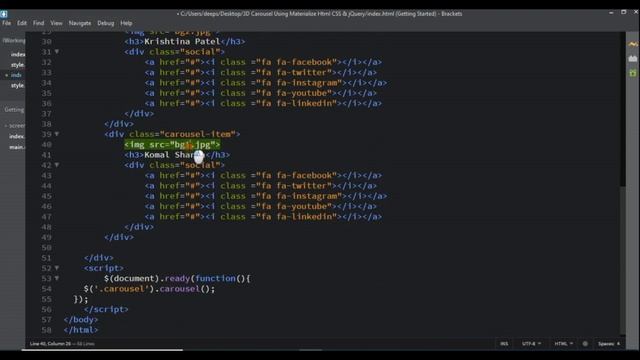Image resolution: width=640 pixels, height=360 pixels.
Task: Fold the ready function at line 53
Action: (x=57, y=278)
